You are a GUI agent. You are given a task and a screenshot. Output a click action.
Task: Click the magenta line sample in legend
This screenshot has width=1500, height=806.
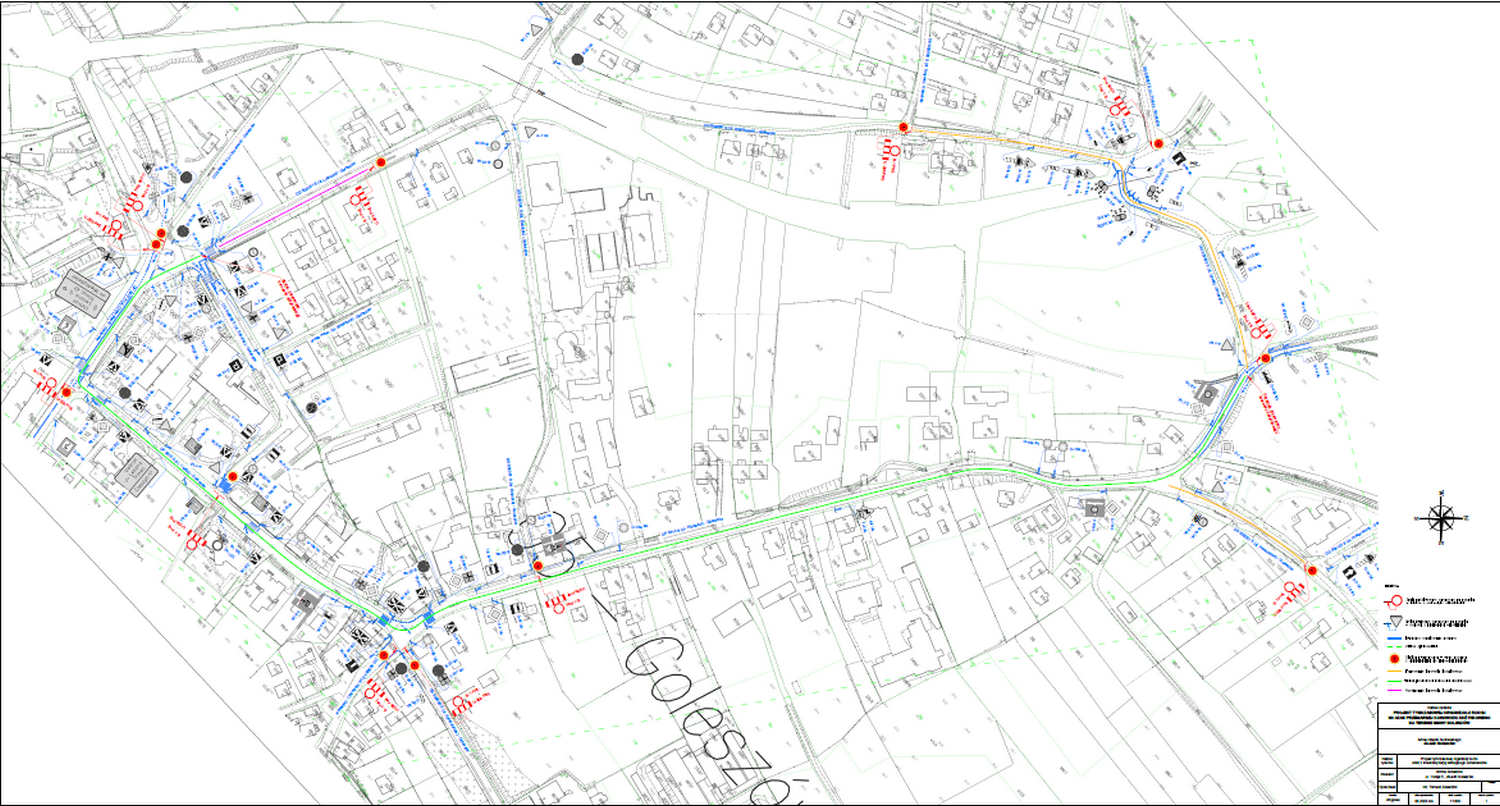[x=1393, y=690]
